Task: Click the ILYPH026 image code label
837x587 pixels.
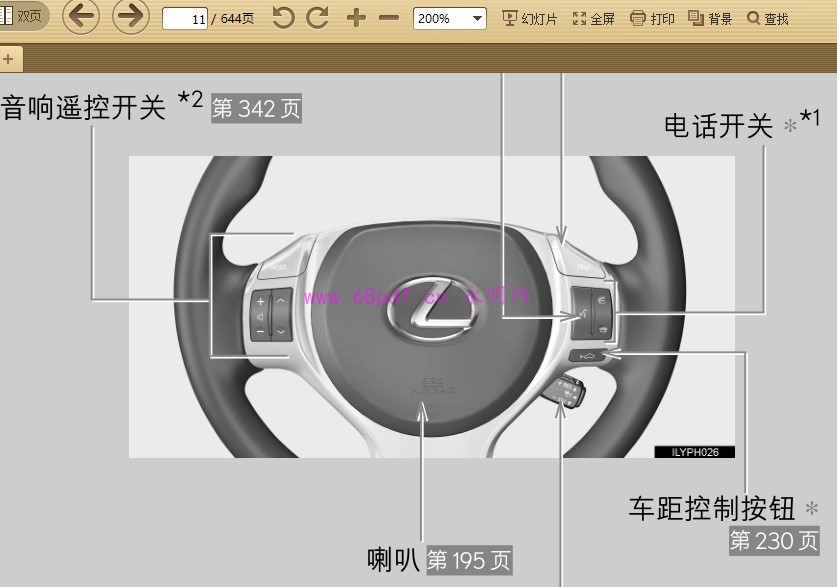Action: [694, 452]
